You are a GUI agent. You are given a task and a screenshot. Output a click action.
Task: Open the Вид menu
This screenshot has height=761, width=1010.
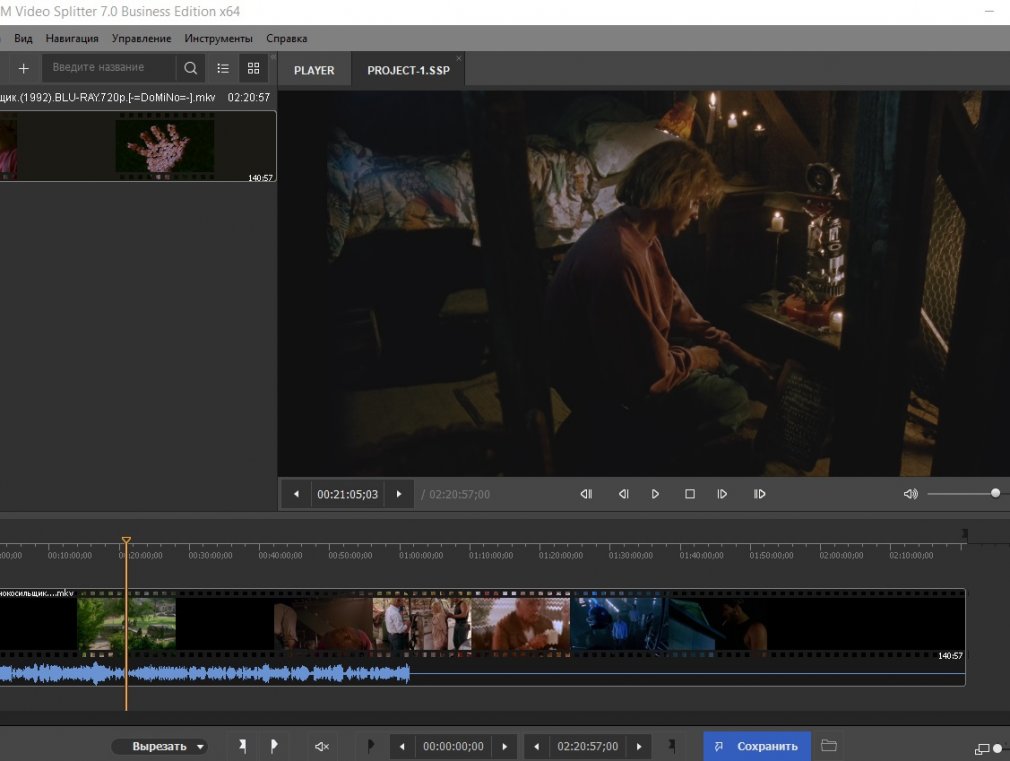[x=23, y=39]
